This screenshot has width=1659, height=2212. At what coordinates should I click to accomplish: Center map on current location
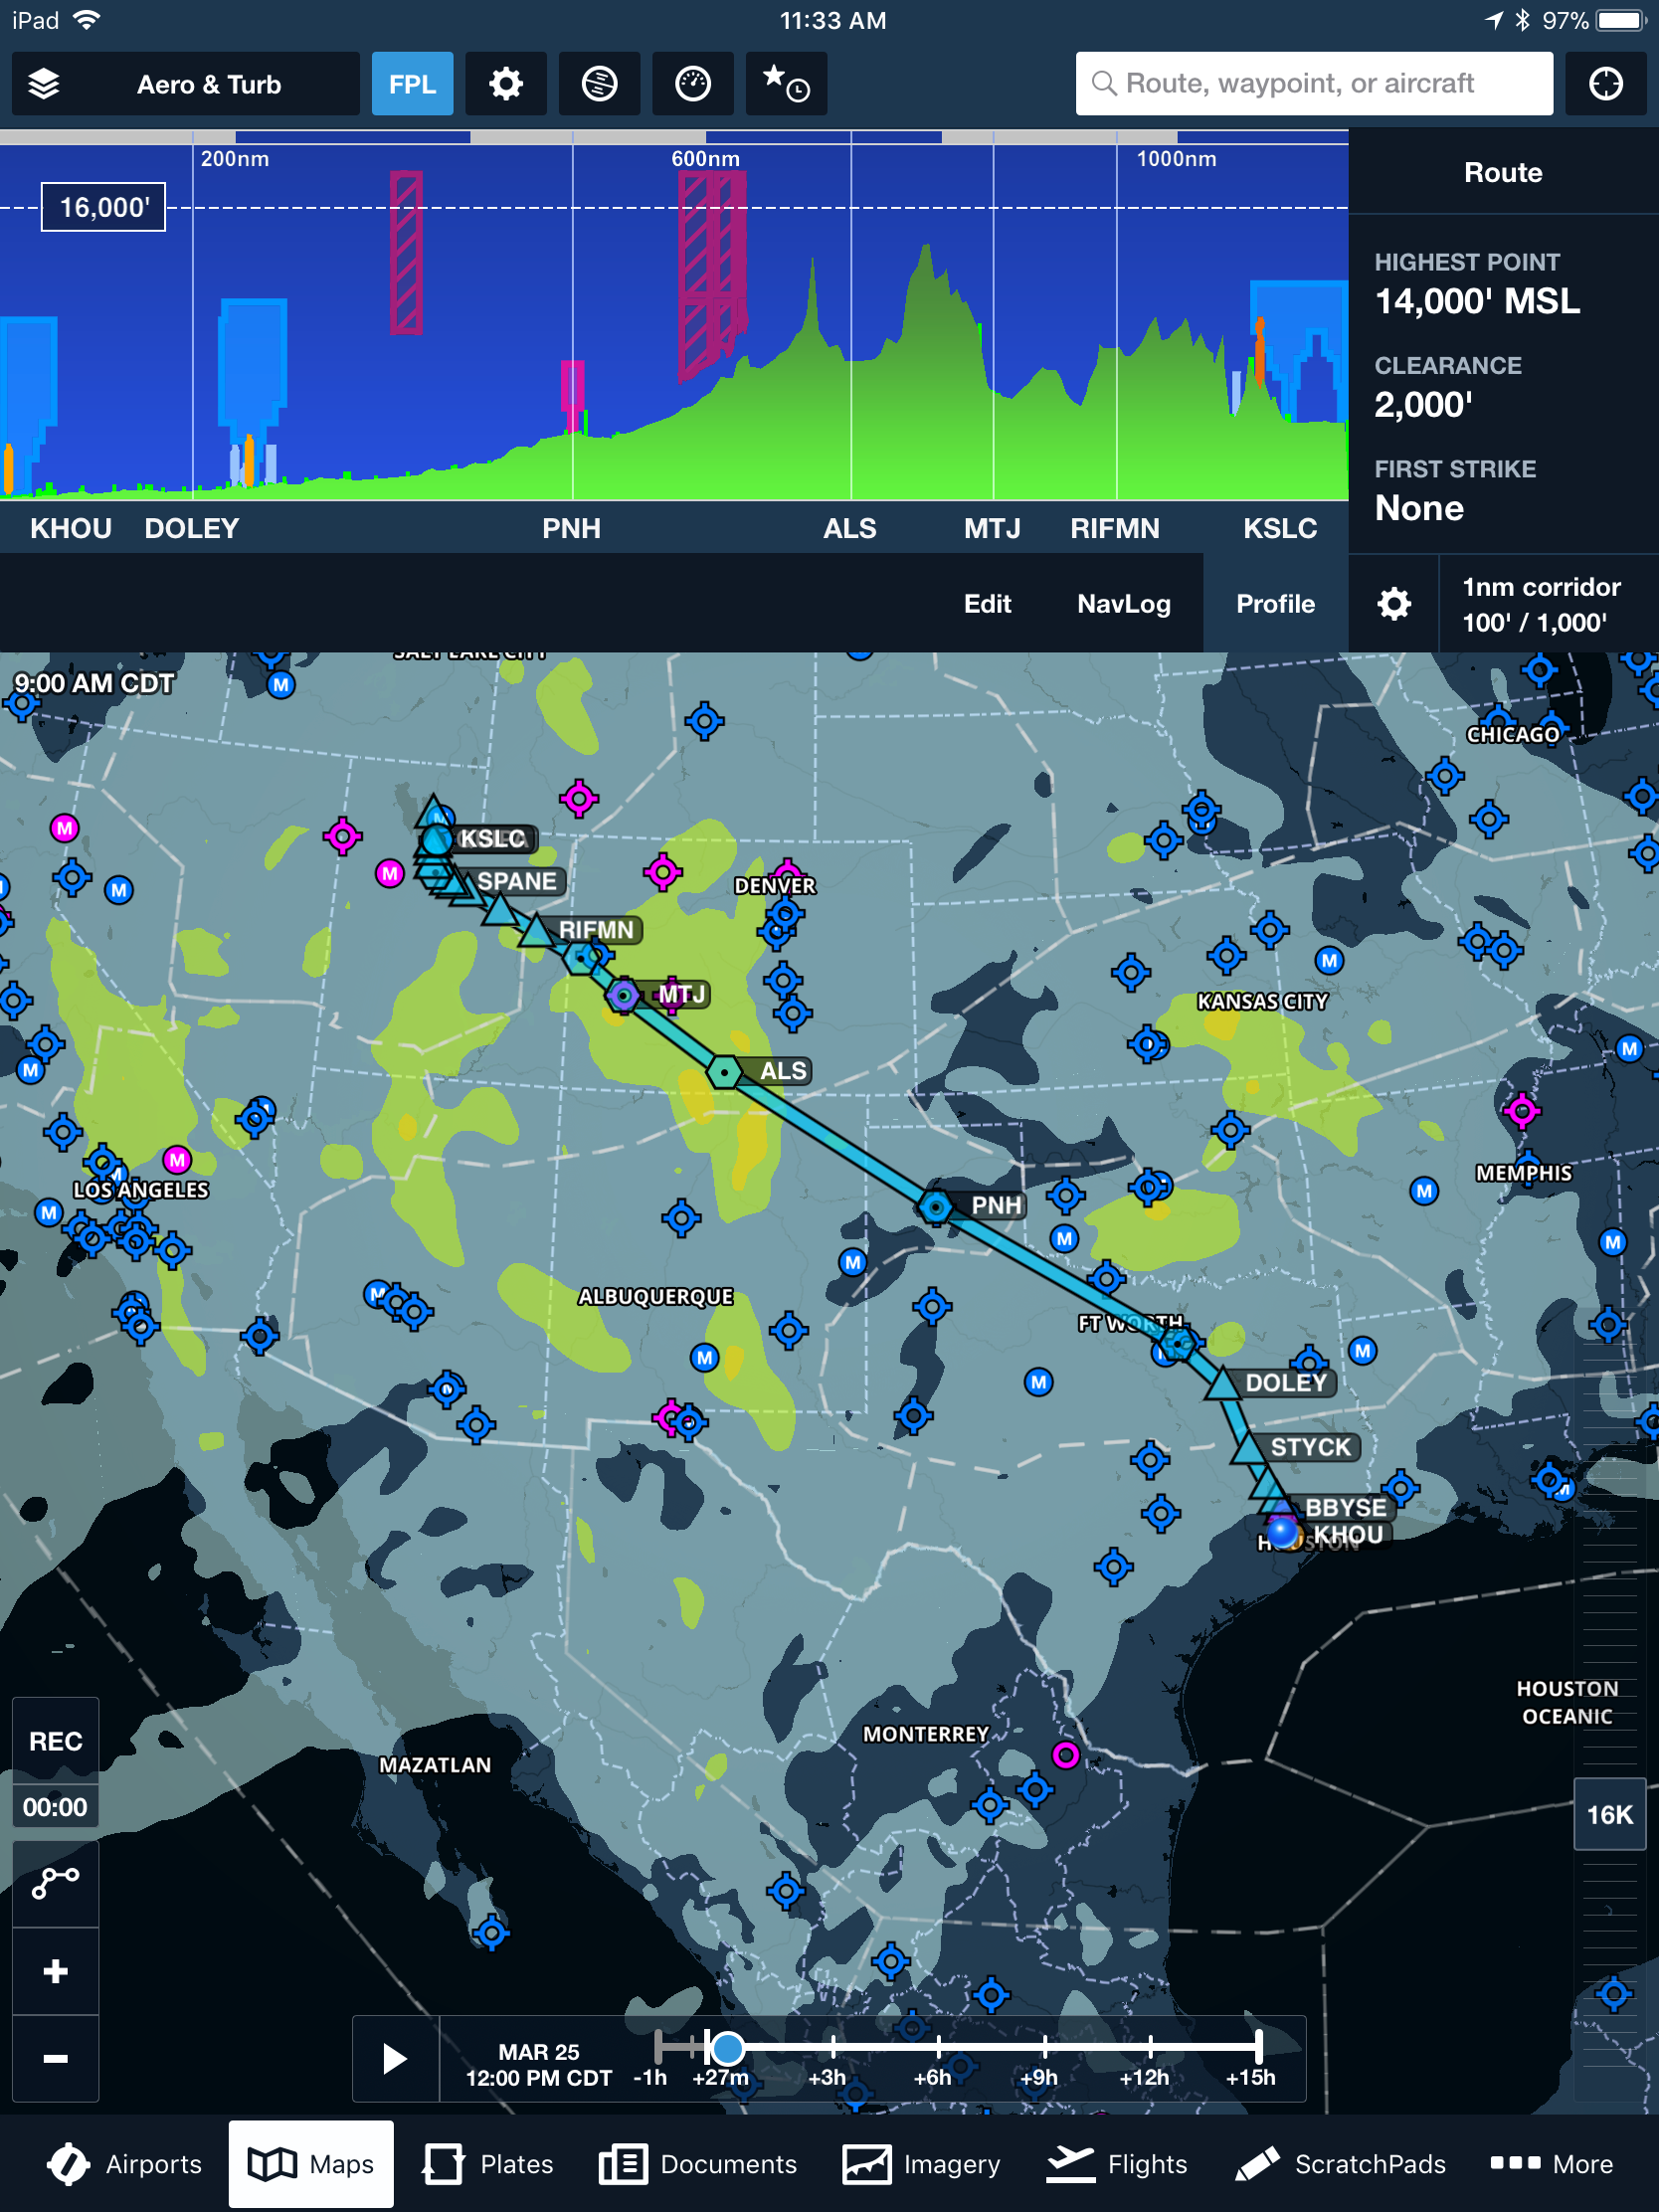(1605, 84)
